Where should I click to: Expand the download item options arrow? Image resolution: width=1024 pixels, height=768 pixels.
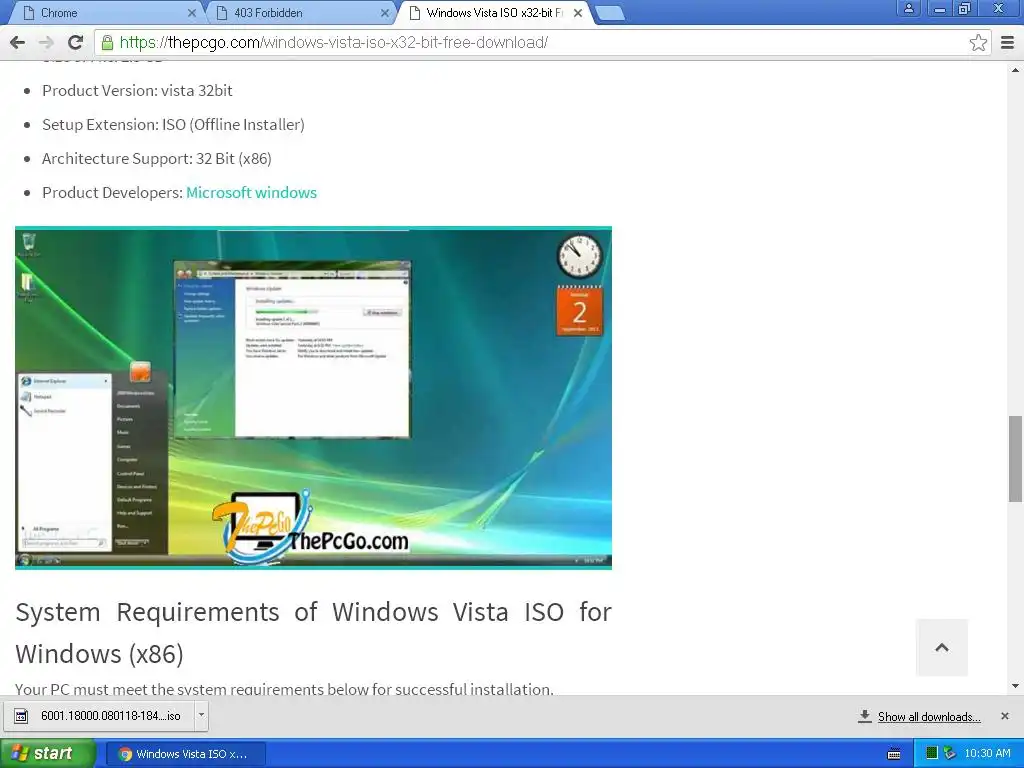click(x=201, y=715)
